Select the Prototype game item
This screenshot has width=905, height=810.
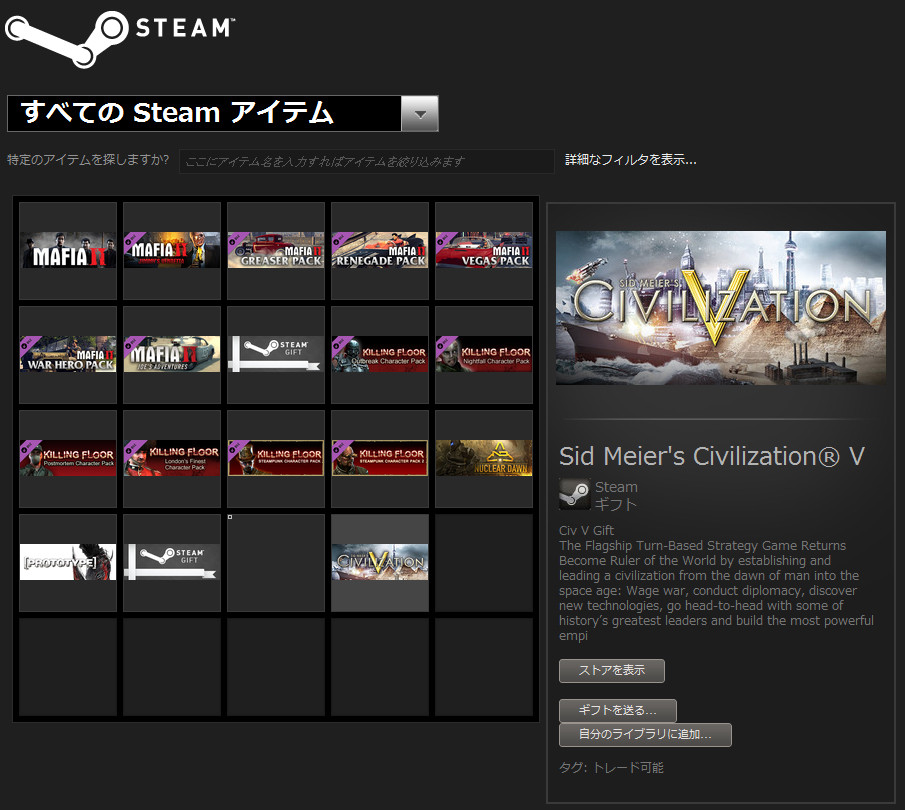pyautogui.click(x=68, y=562)
